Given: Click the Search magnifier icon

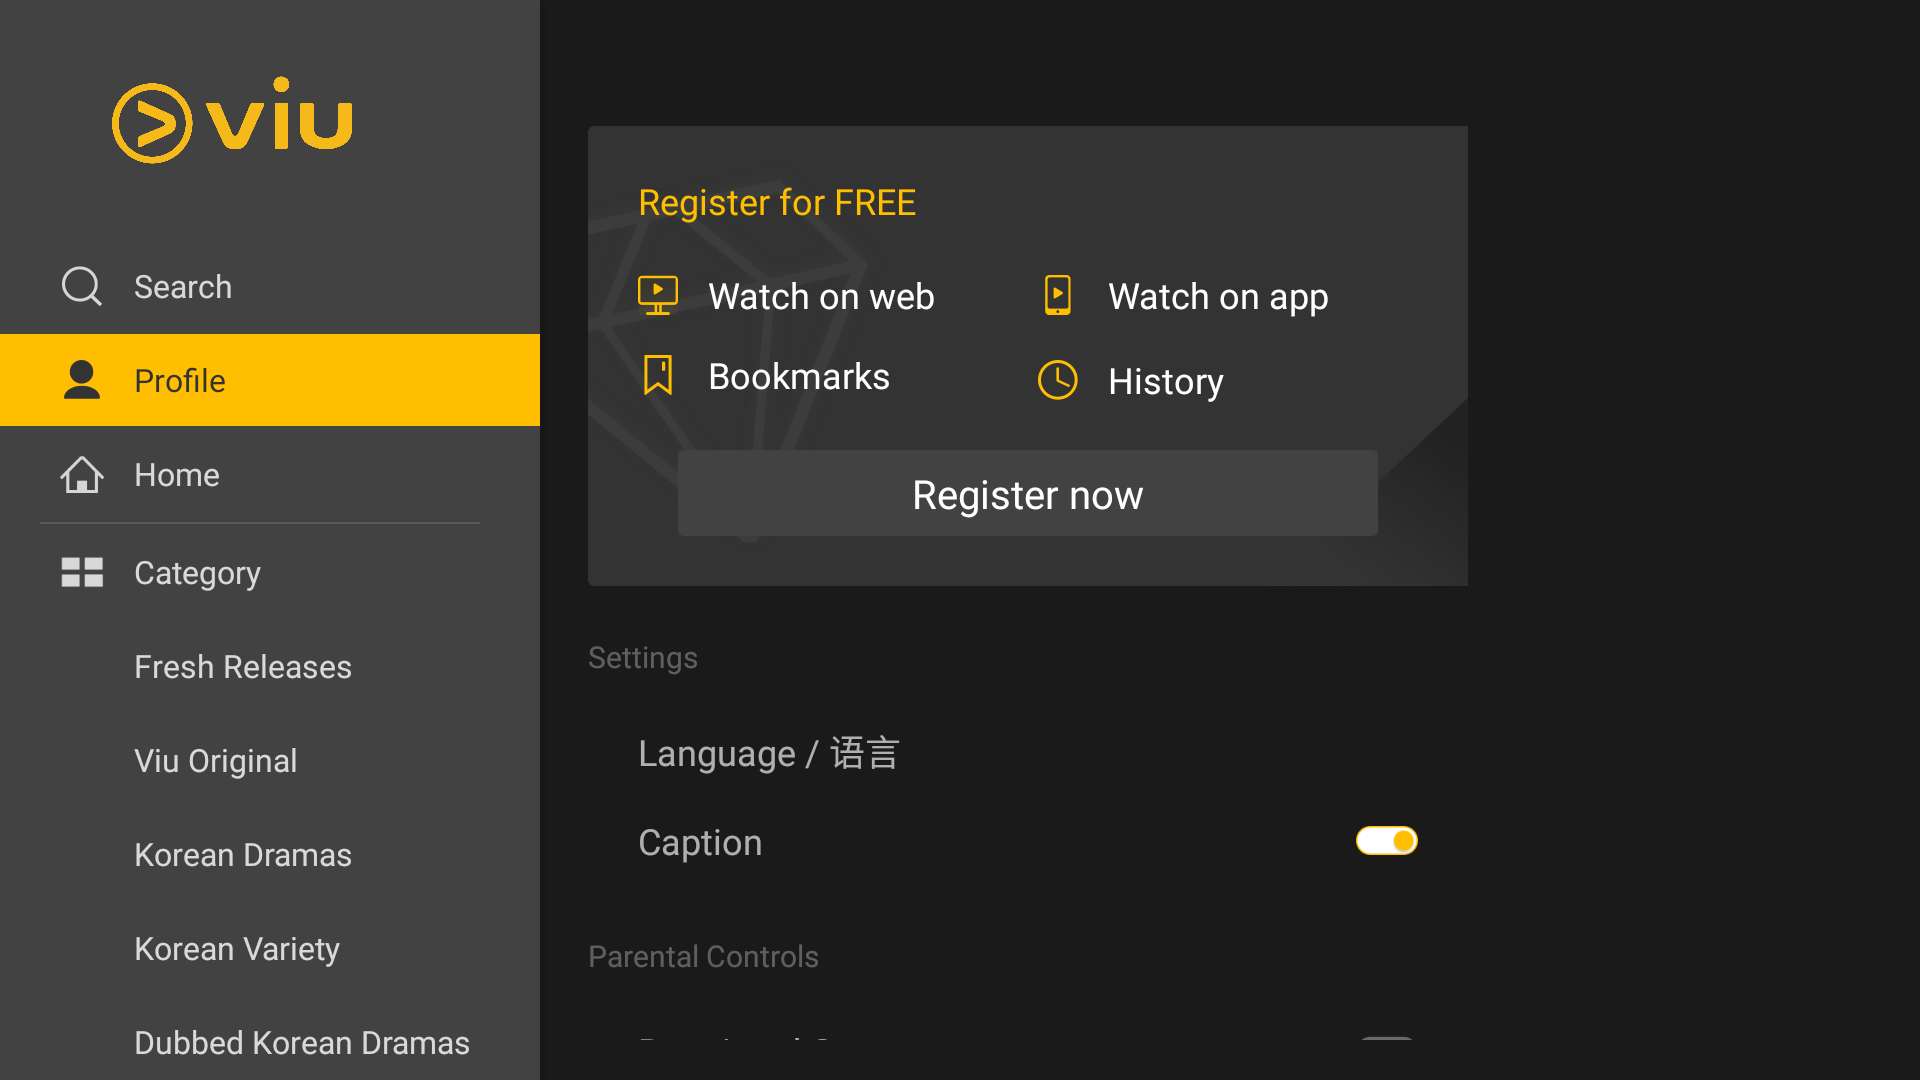Looking at the screenshot, I should [x=81, y=286].
